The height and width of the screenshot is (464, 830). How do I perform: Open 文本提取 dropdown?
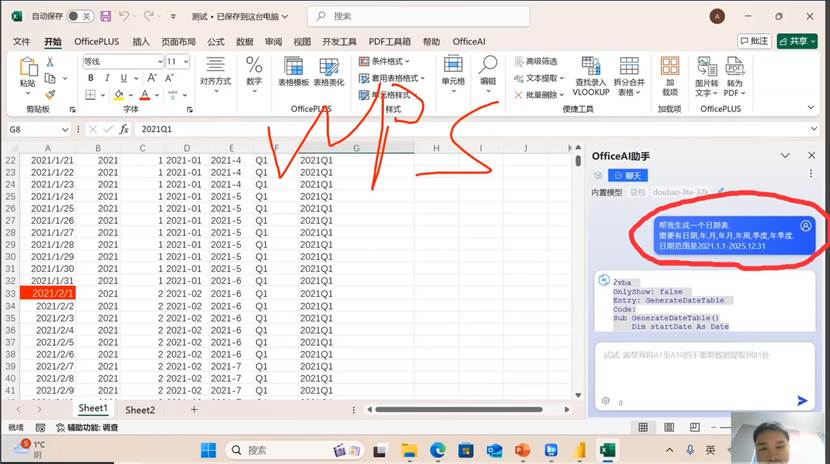[x=539, y=78]
